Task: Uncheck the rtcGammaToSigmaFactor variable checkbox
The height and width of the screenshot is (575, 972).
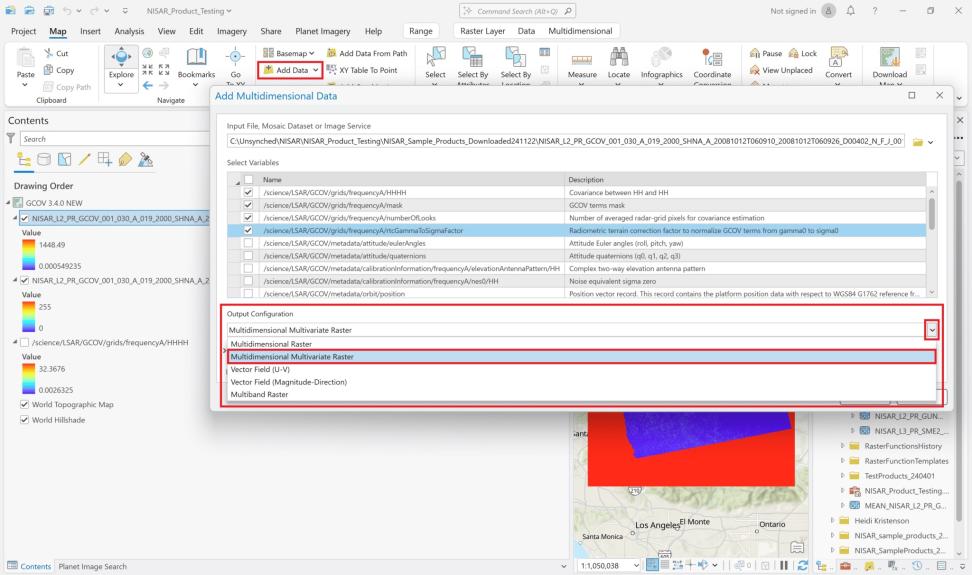Action: [248, 230]
